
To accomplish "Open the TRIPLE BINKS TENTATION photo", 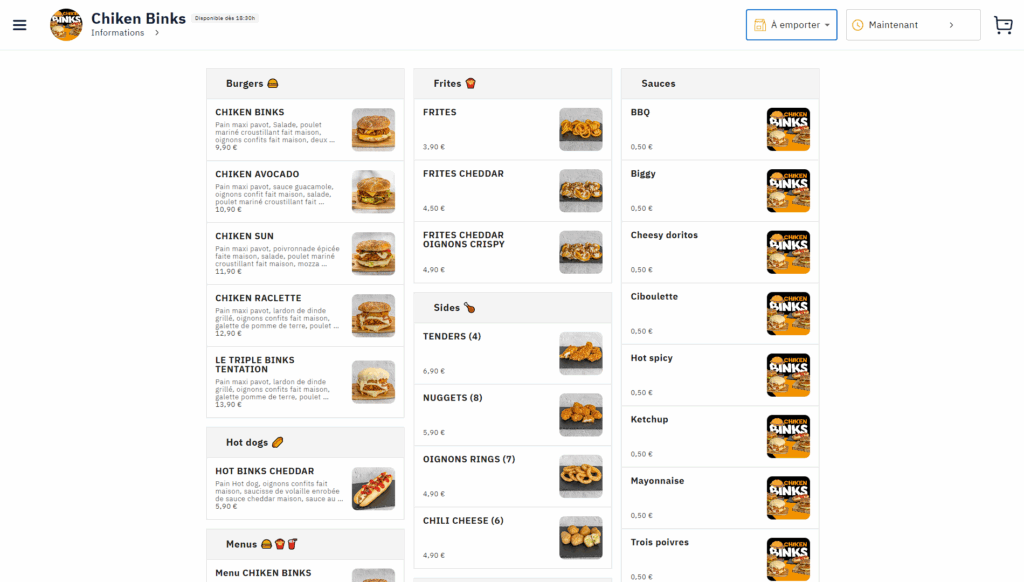I will [x=374, y=382].
